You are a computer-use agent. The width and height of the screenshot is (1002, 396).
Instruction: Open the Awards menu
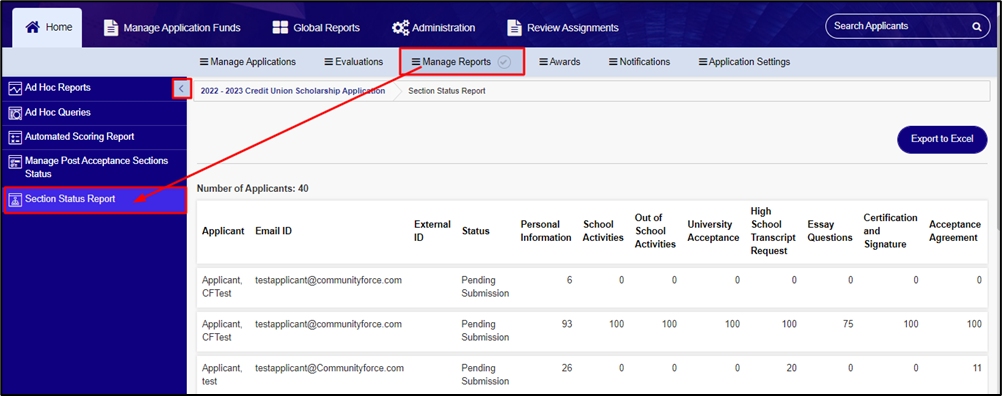(x=560, y=62)
